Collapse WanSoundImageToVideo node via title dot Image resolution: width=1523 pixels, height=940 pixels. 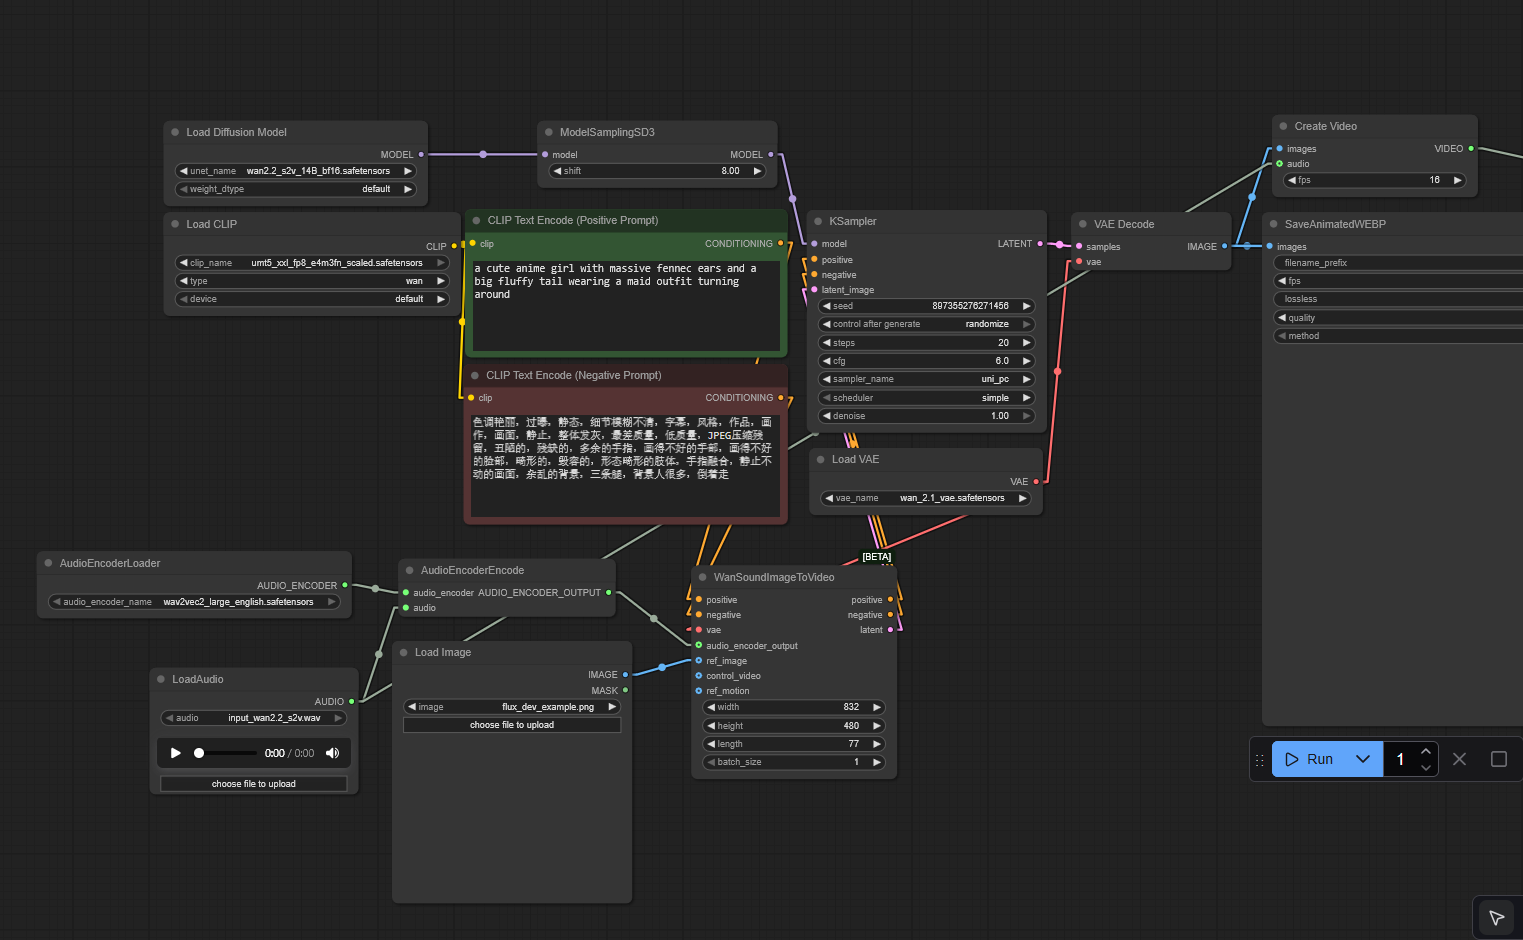click(703, 577)
